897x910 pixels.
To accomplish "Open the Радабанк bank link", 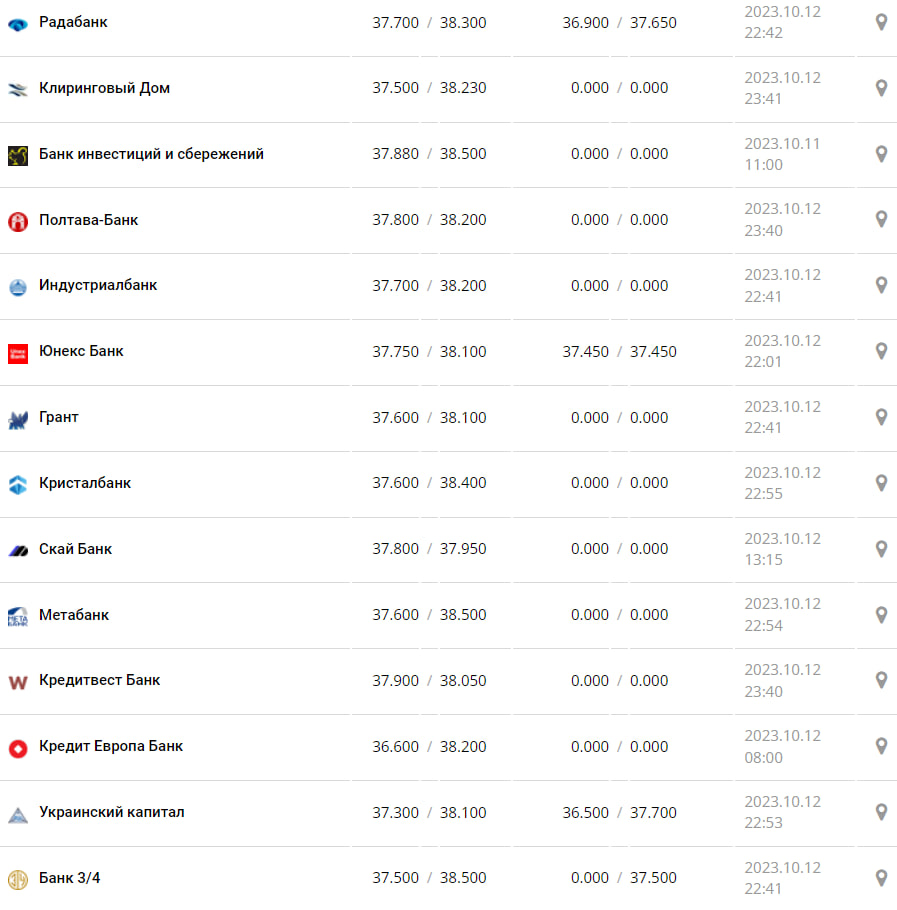I will point(73,22).
